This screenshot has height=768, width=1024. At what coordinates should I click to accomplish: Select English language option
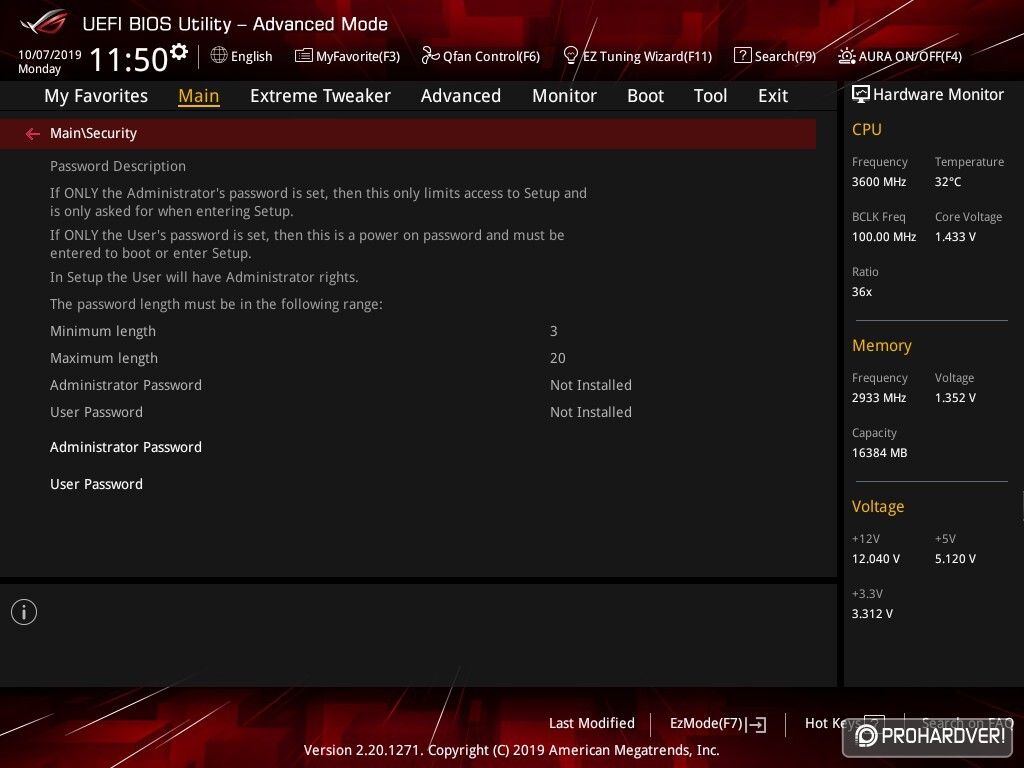[251, 56]
